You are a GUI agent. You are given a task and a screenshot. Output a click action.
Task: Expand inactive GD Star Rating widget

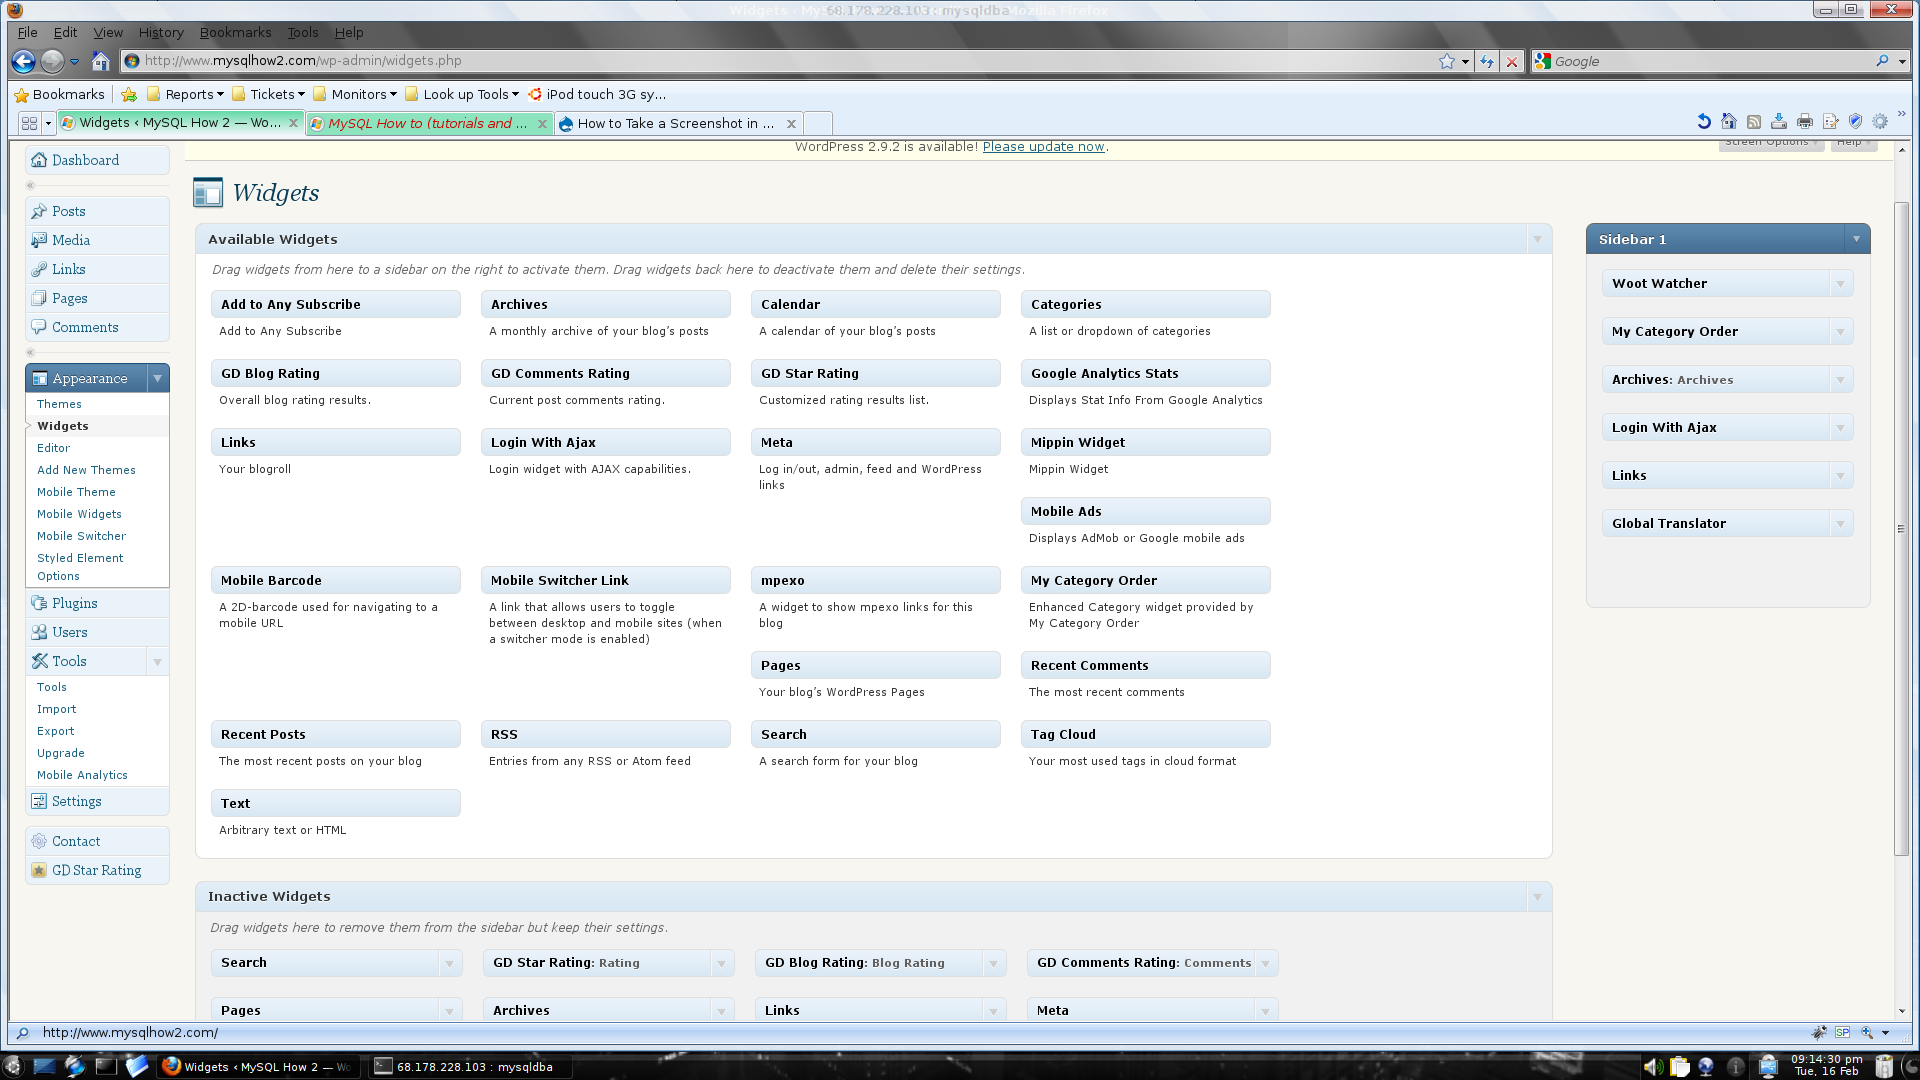(x=721, y=963)
